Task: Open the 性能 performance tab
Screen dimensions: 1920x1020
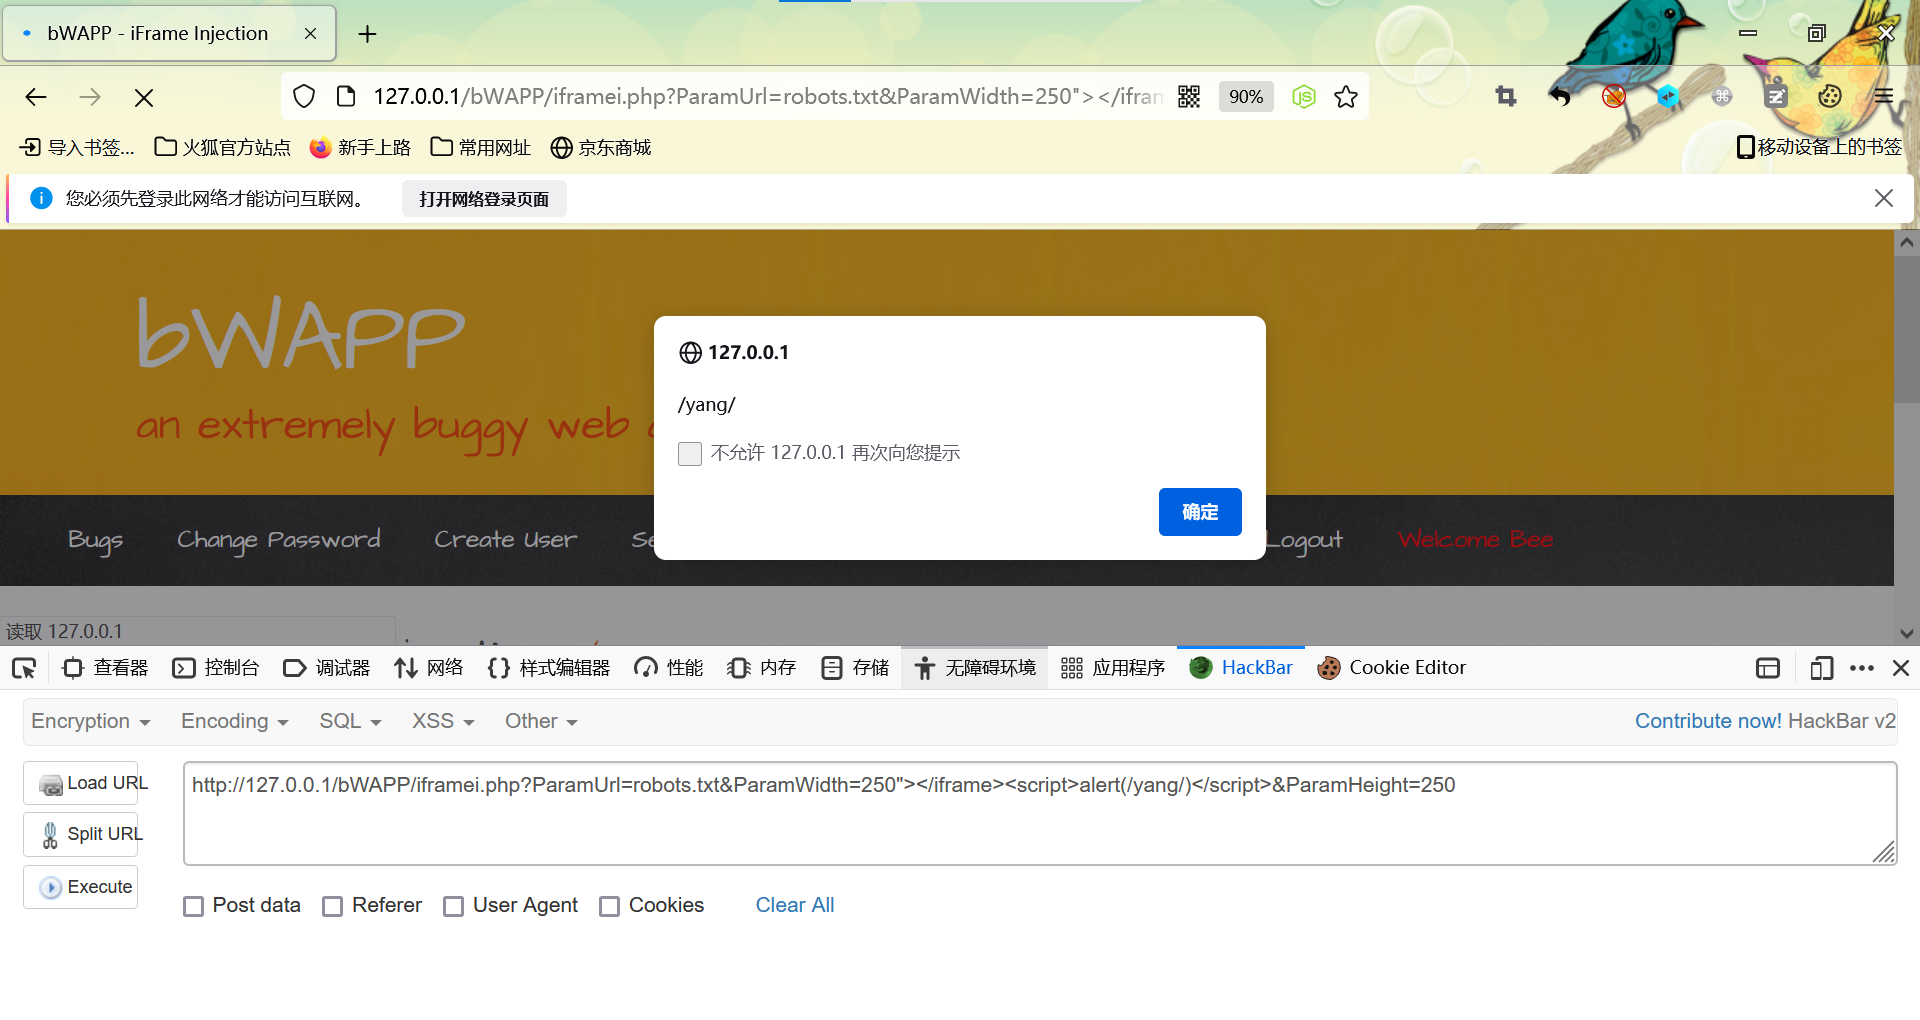Action: (669, 668)
